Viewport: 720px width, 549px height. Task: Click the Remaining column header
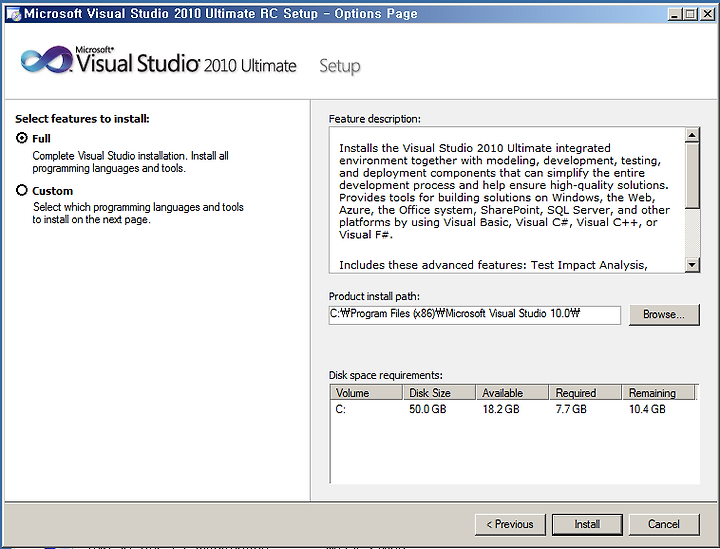pyautogui.click(x=659, y=393)
